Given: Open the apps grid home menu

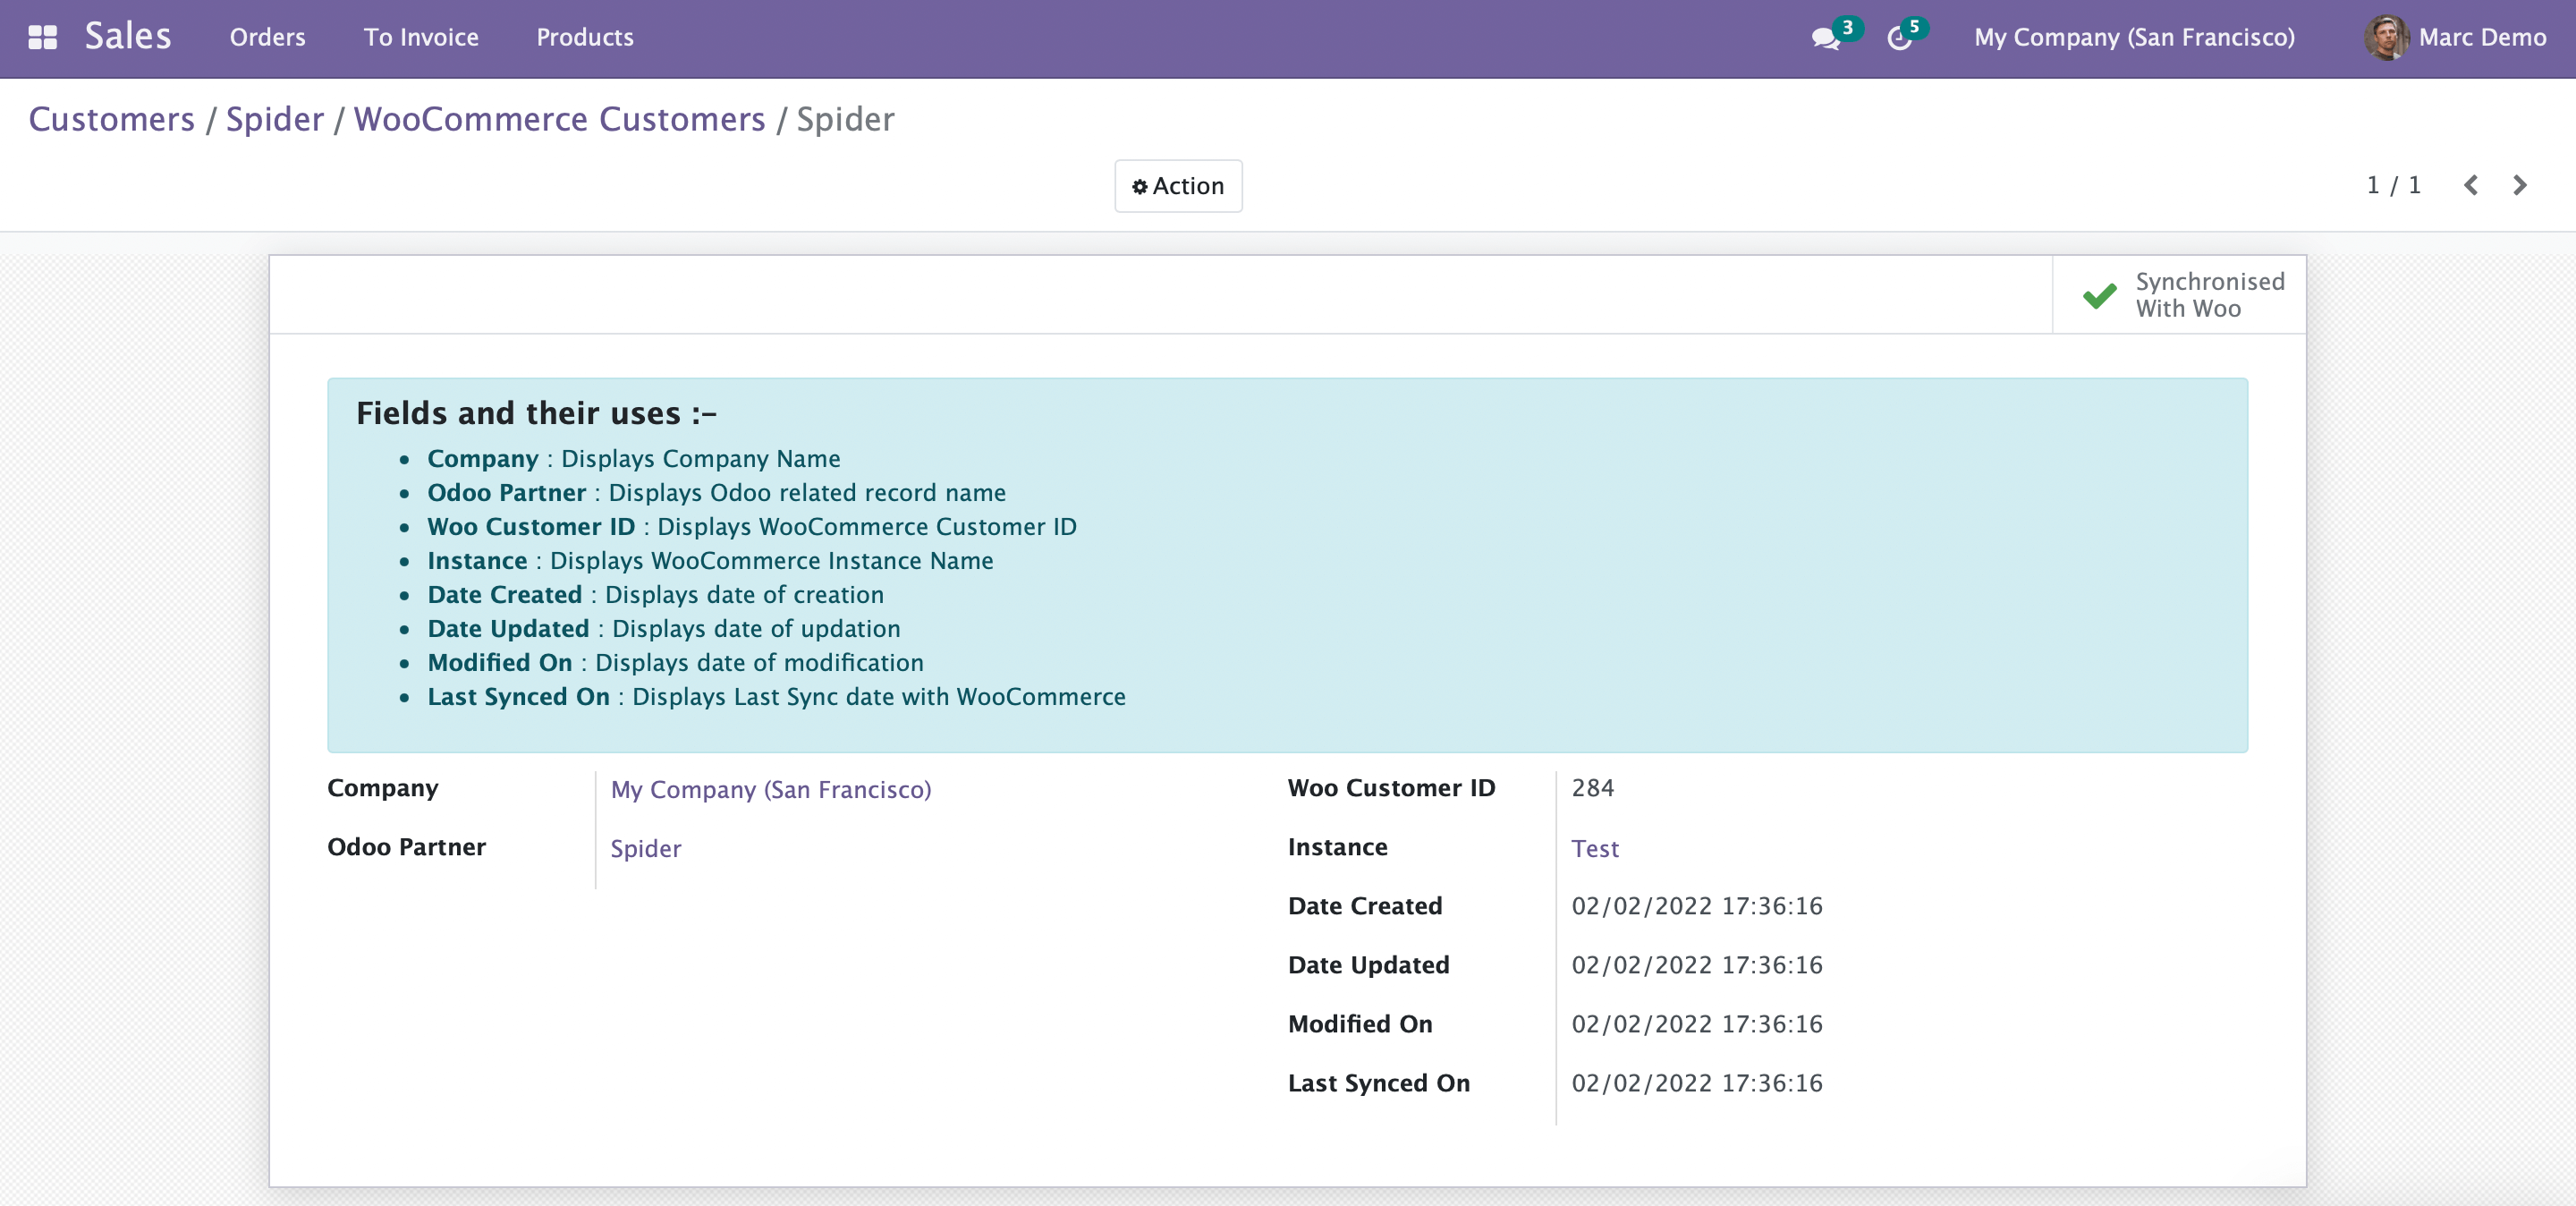Looking at the screenshot, I should click(42, 38).
